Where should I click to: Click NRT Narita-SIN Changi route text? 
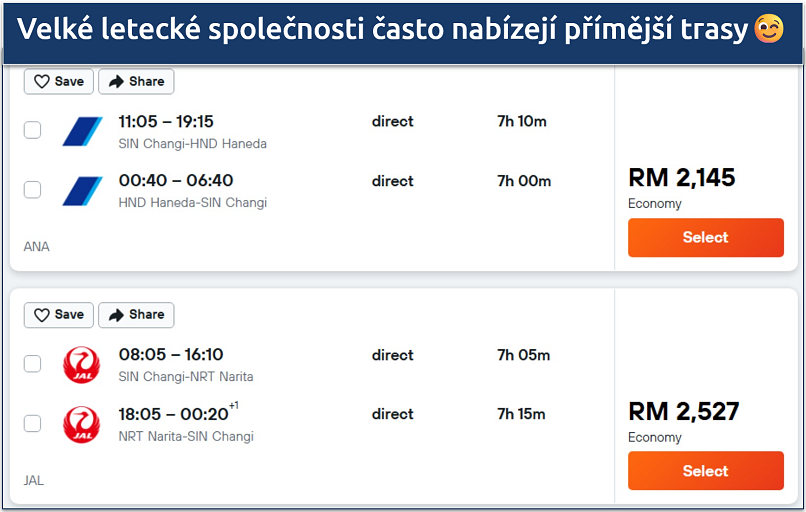(186, 436)
